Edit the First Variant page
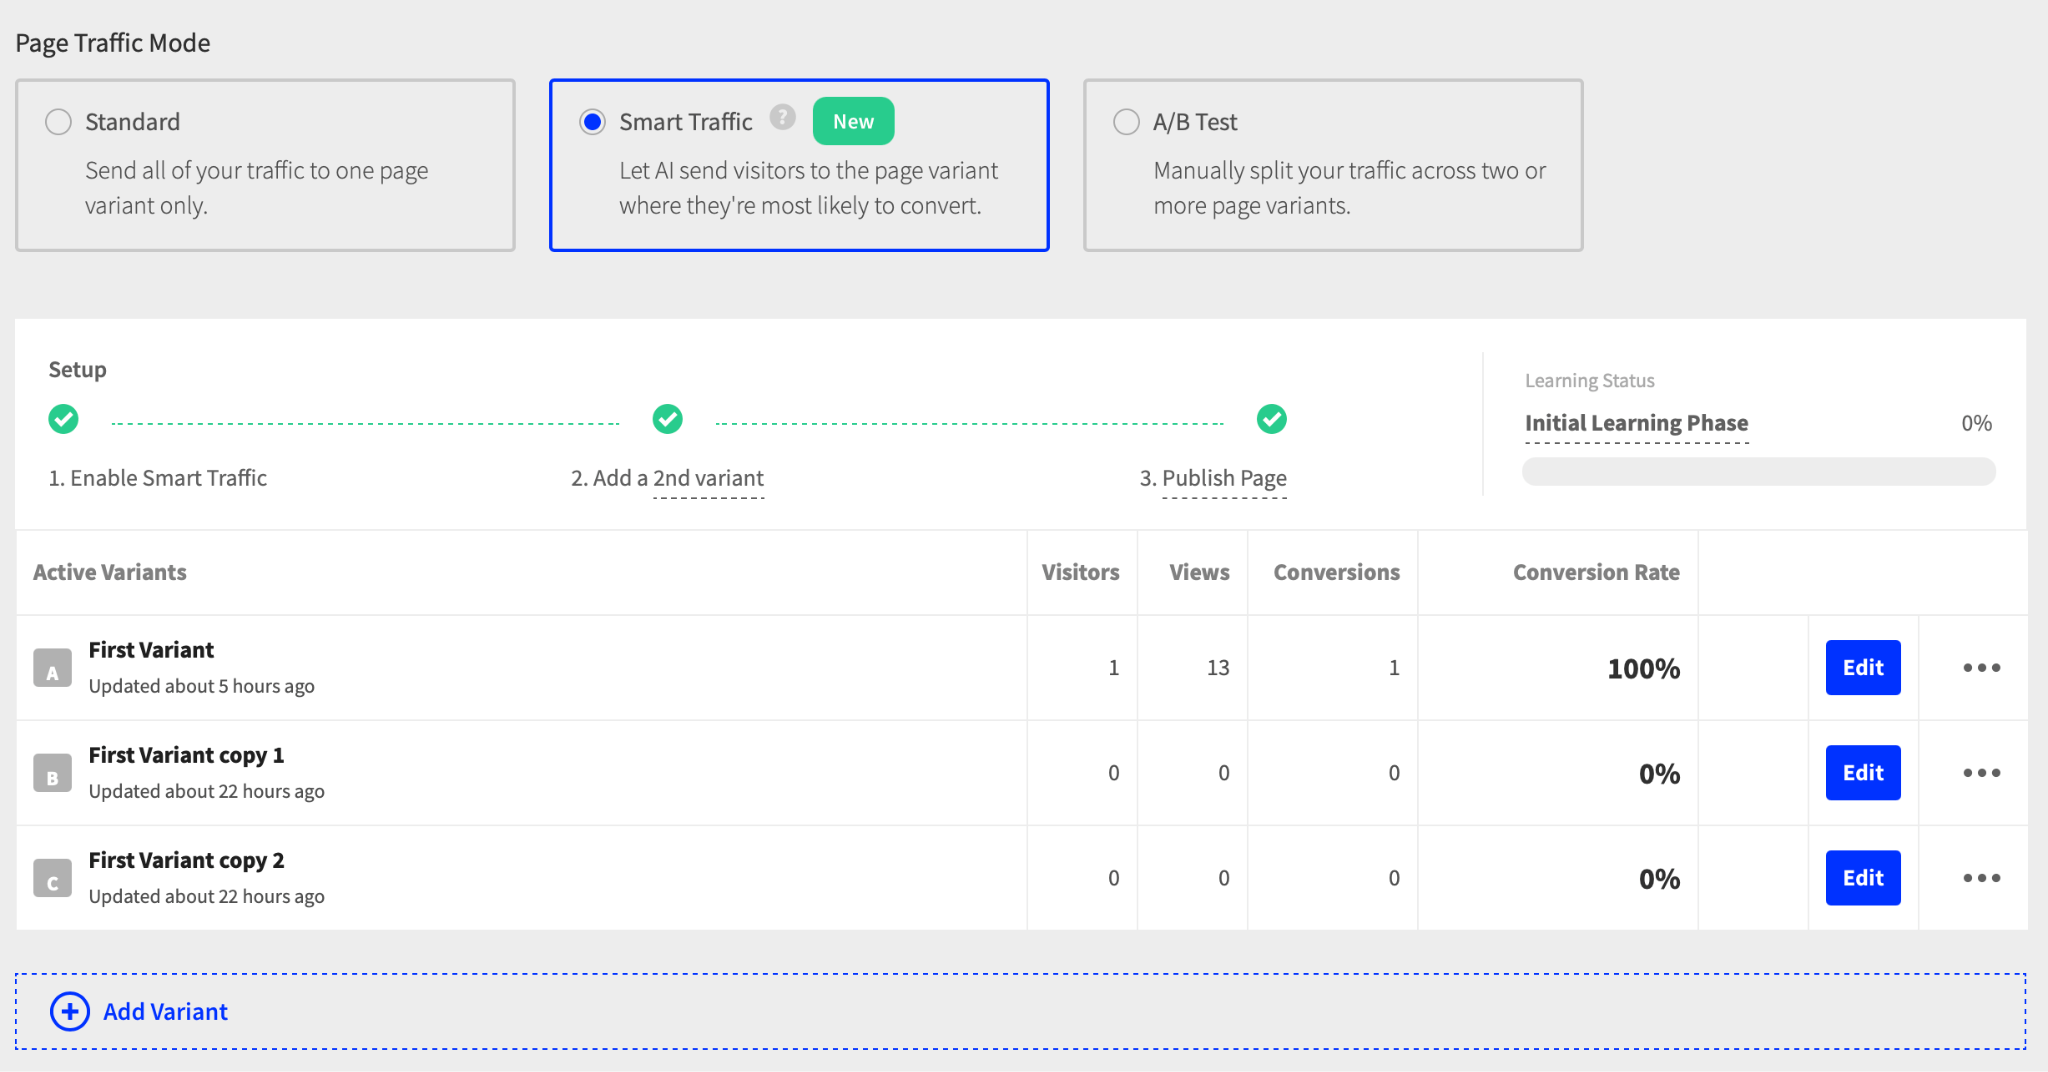This screenshot has width=2048, height=1072. pos(1862,667)
